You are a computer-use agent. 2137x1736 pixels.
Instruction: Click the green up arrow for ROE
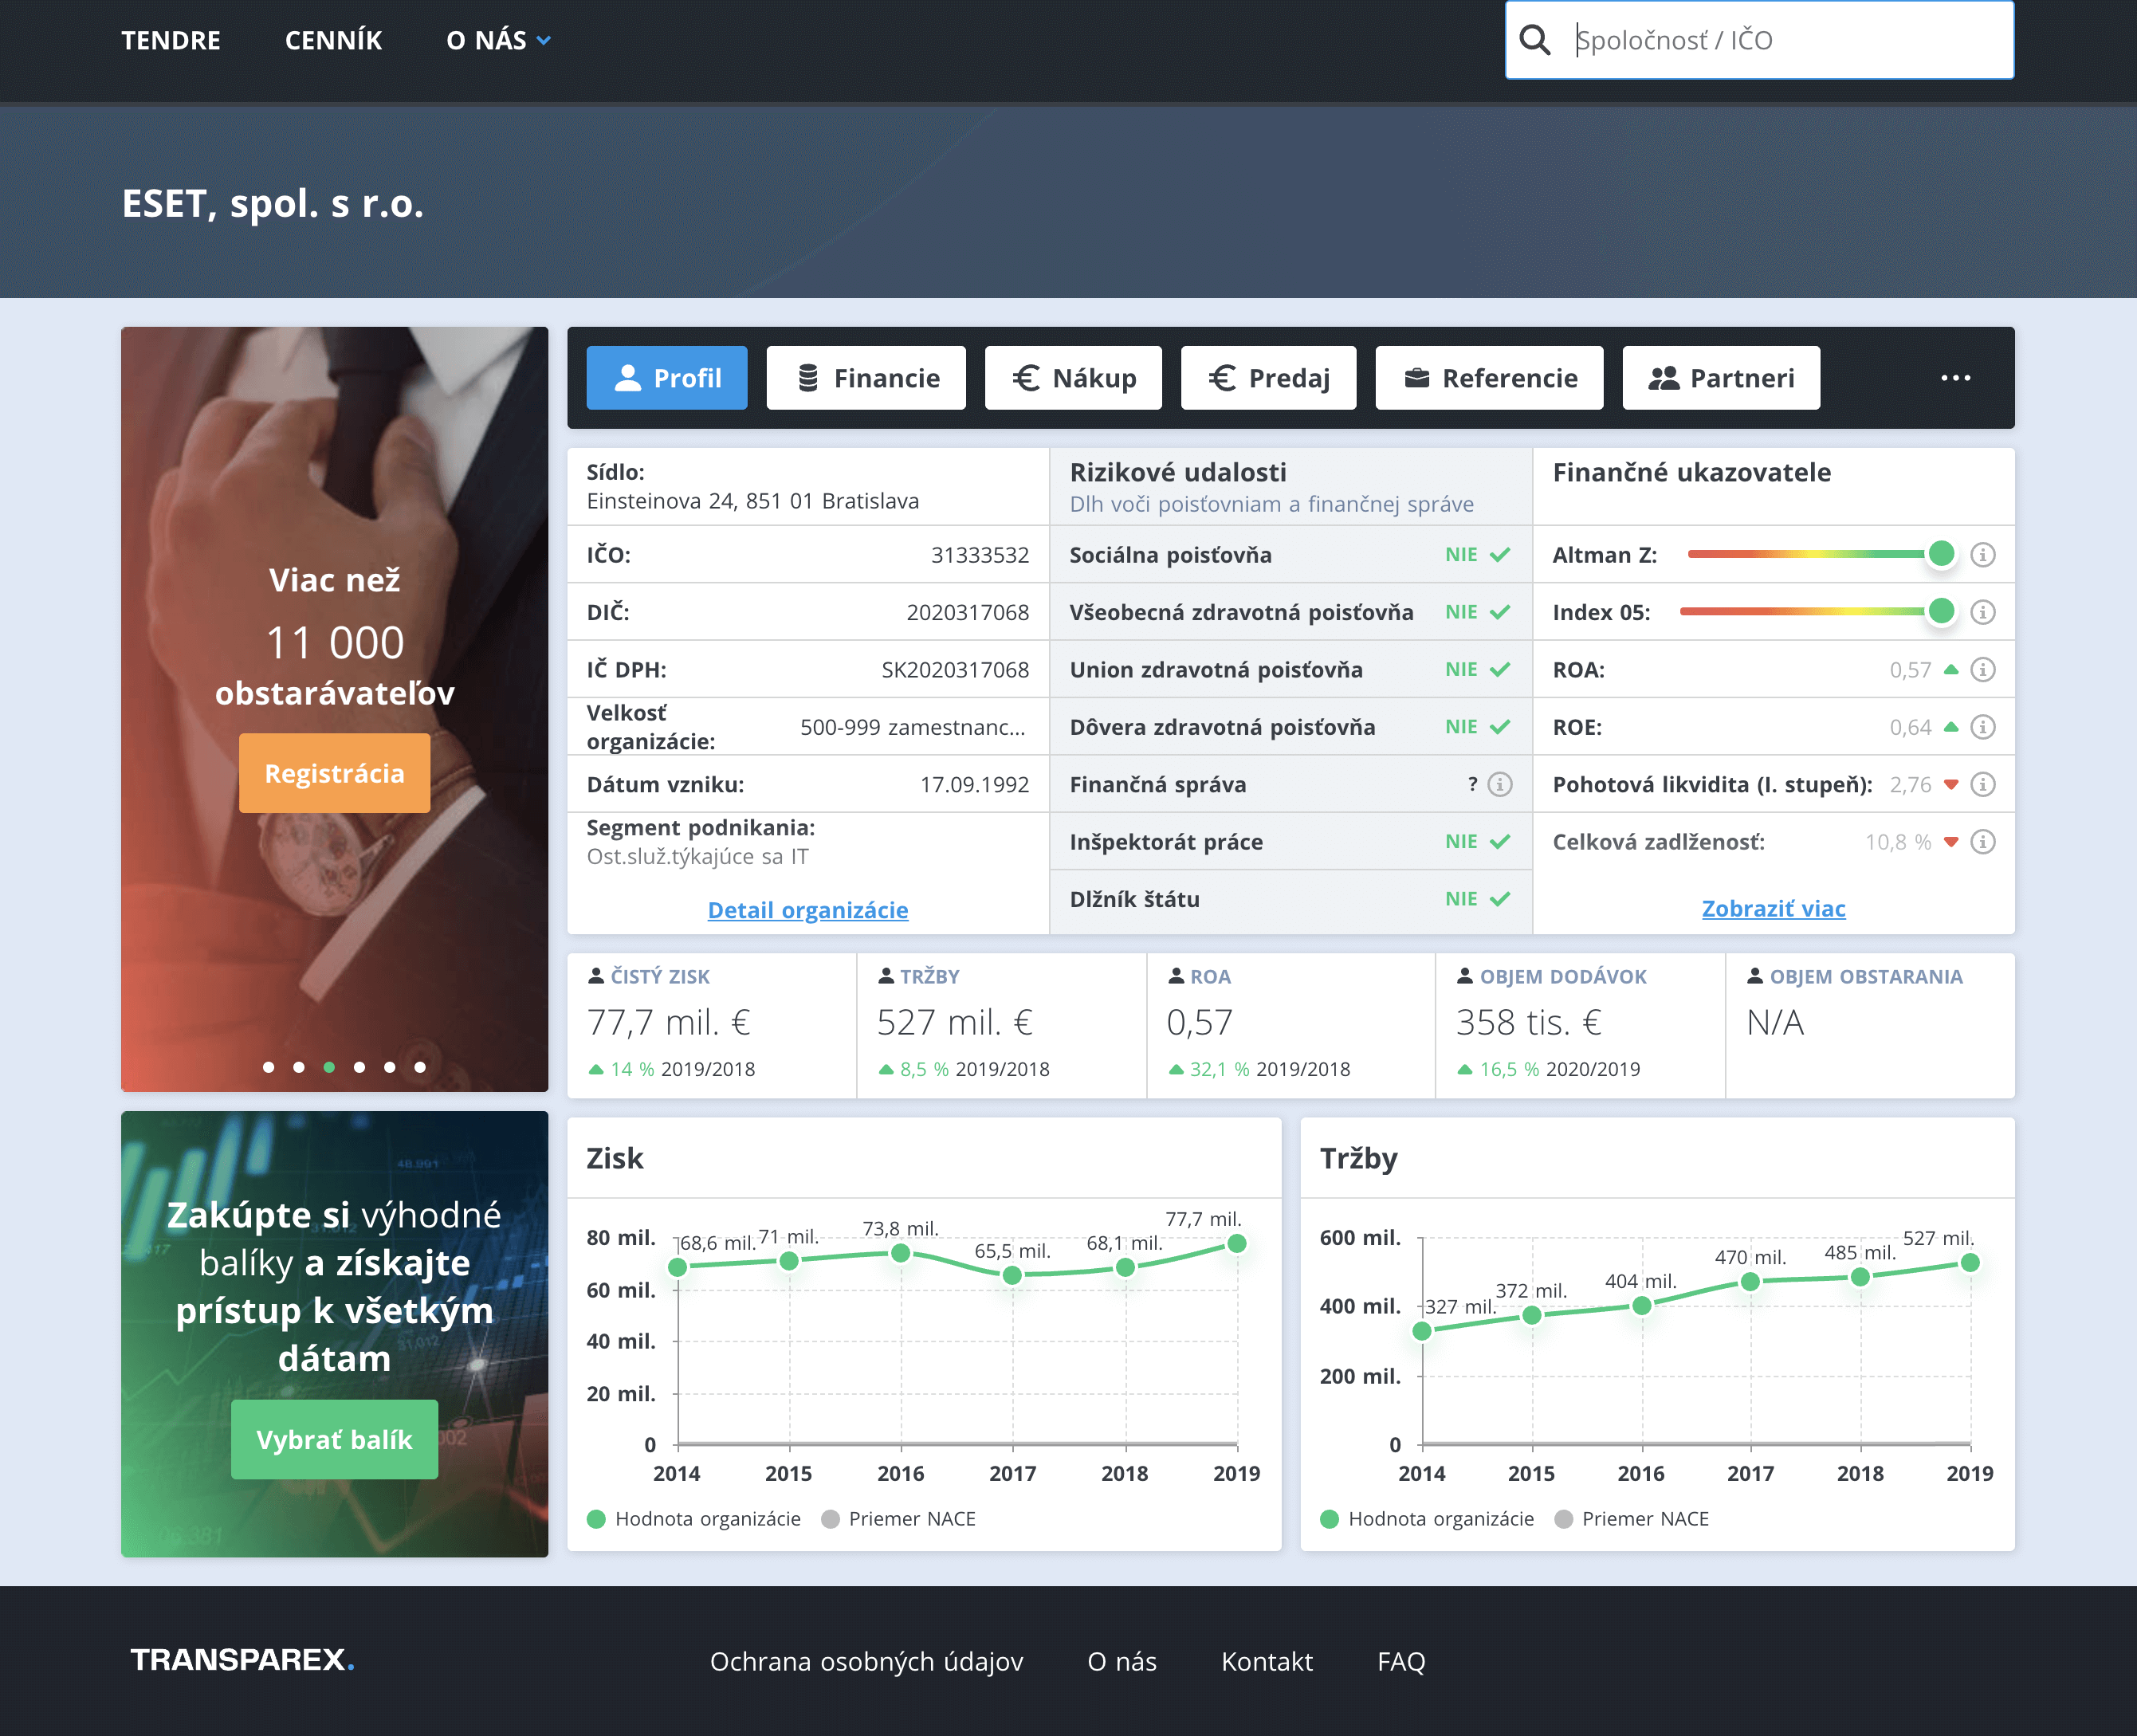click(x=1950, y=727)
